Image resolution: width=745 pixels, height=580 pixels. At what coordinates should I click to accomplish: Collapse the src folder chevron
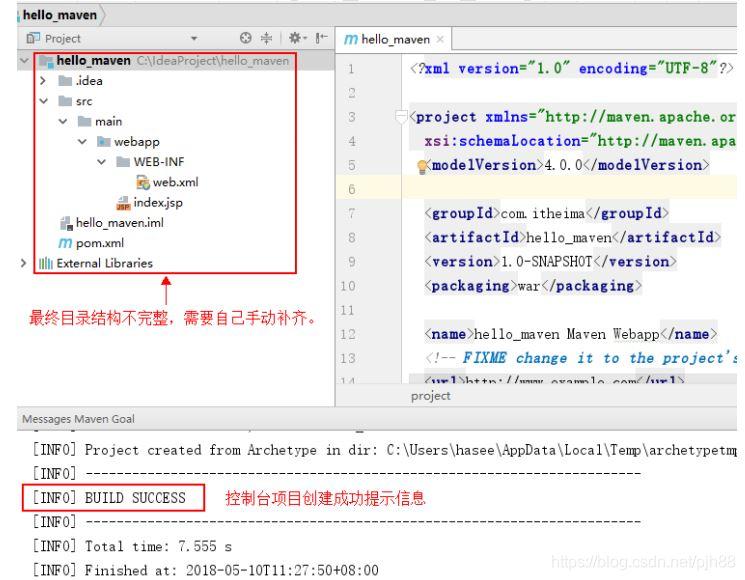tap(42, 101)
